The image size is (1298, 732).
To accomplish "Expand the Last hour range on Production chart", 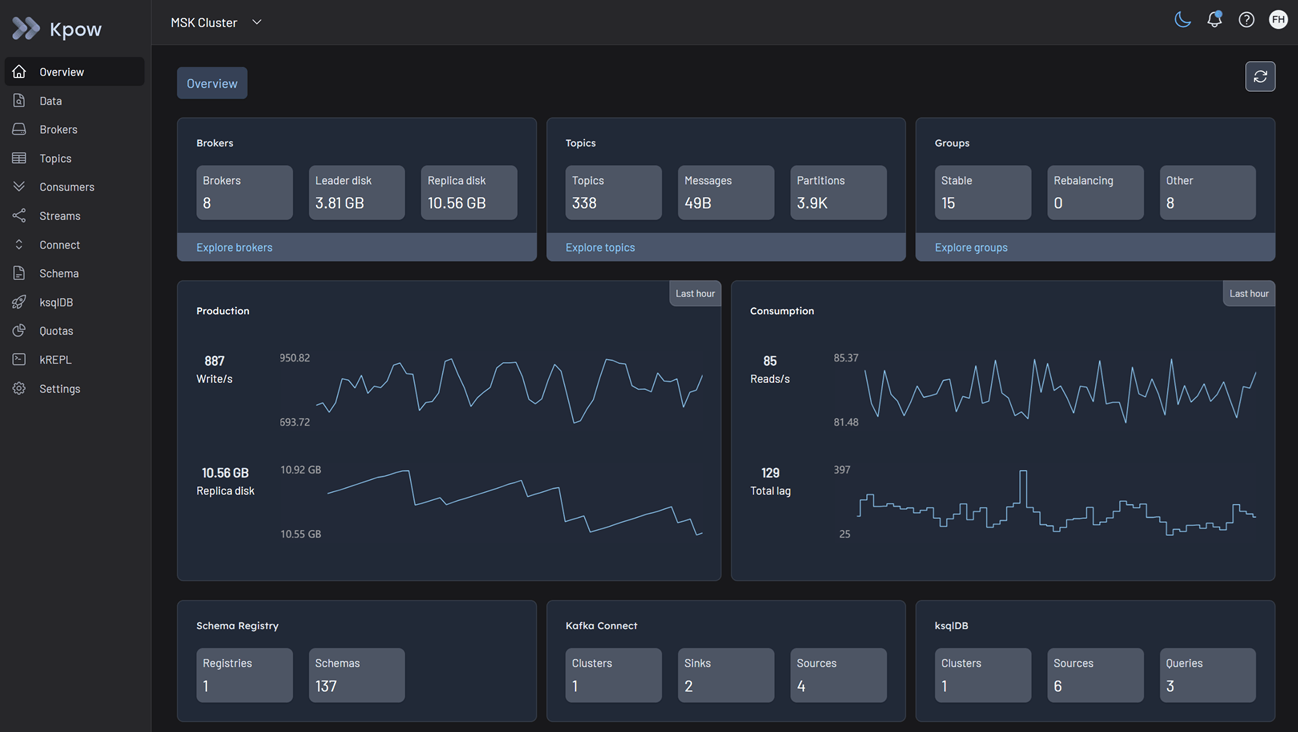I will 694,293.
